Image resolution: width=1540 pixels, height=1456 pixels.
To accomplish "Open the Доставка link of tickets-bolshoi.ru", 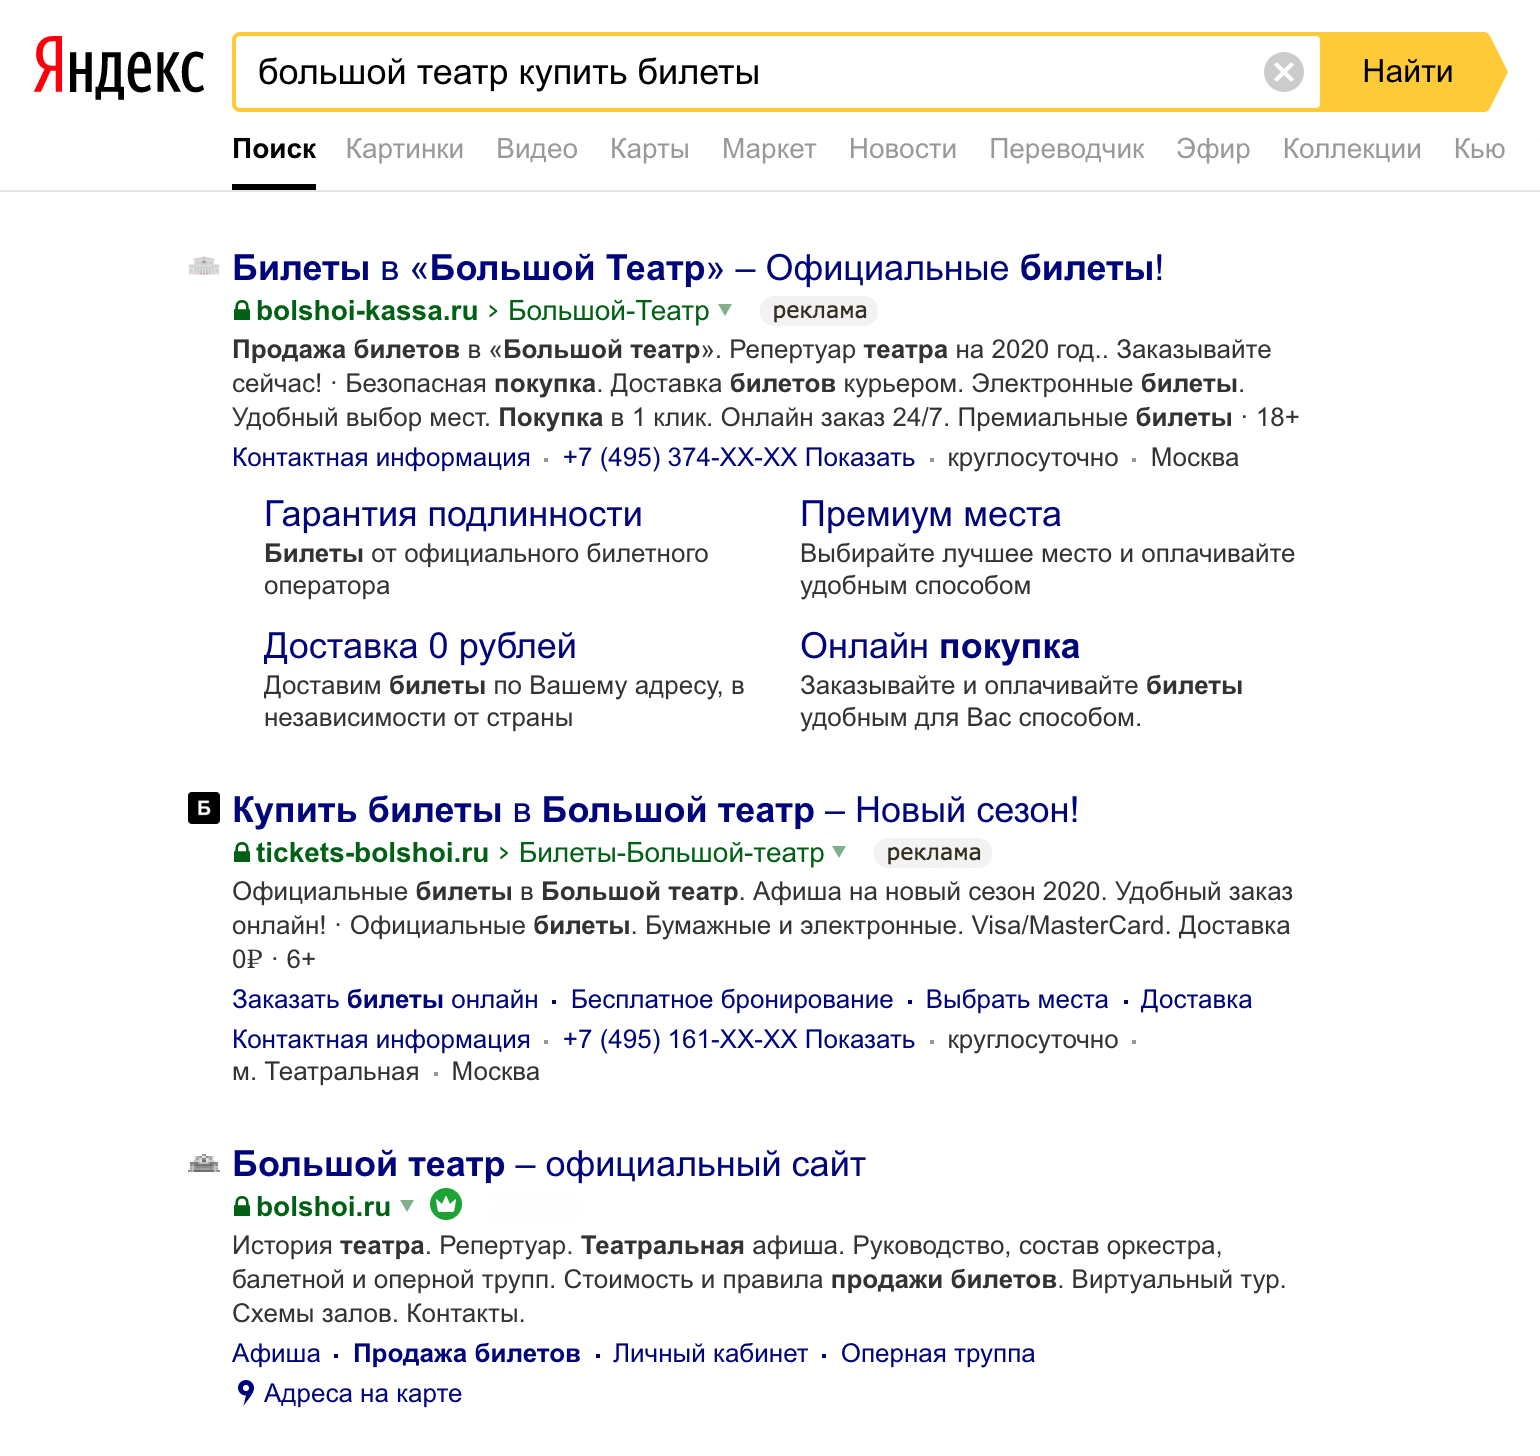I will pos(1196,1000).
